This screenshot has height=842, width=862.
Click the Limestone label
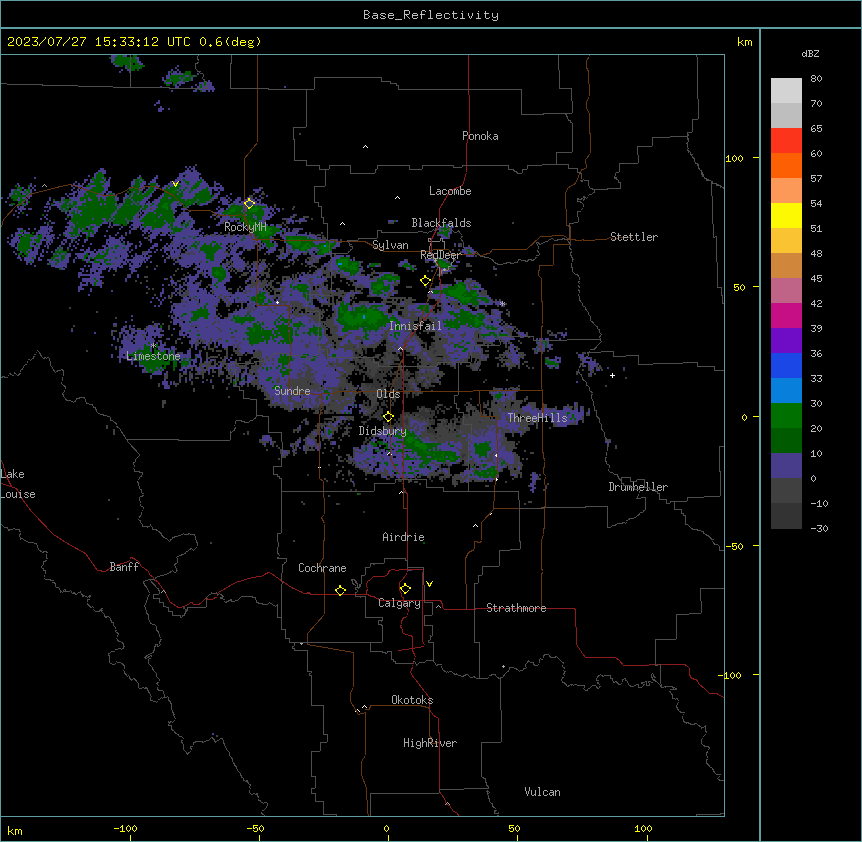click(x=153, y=356)
